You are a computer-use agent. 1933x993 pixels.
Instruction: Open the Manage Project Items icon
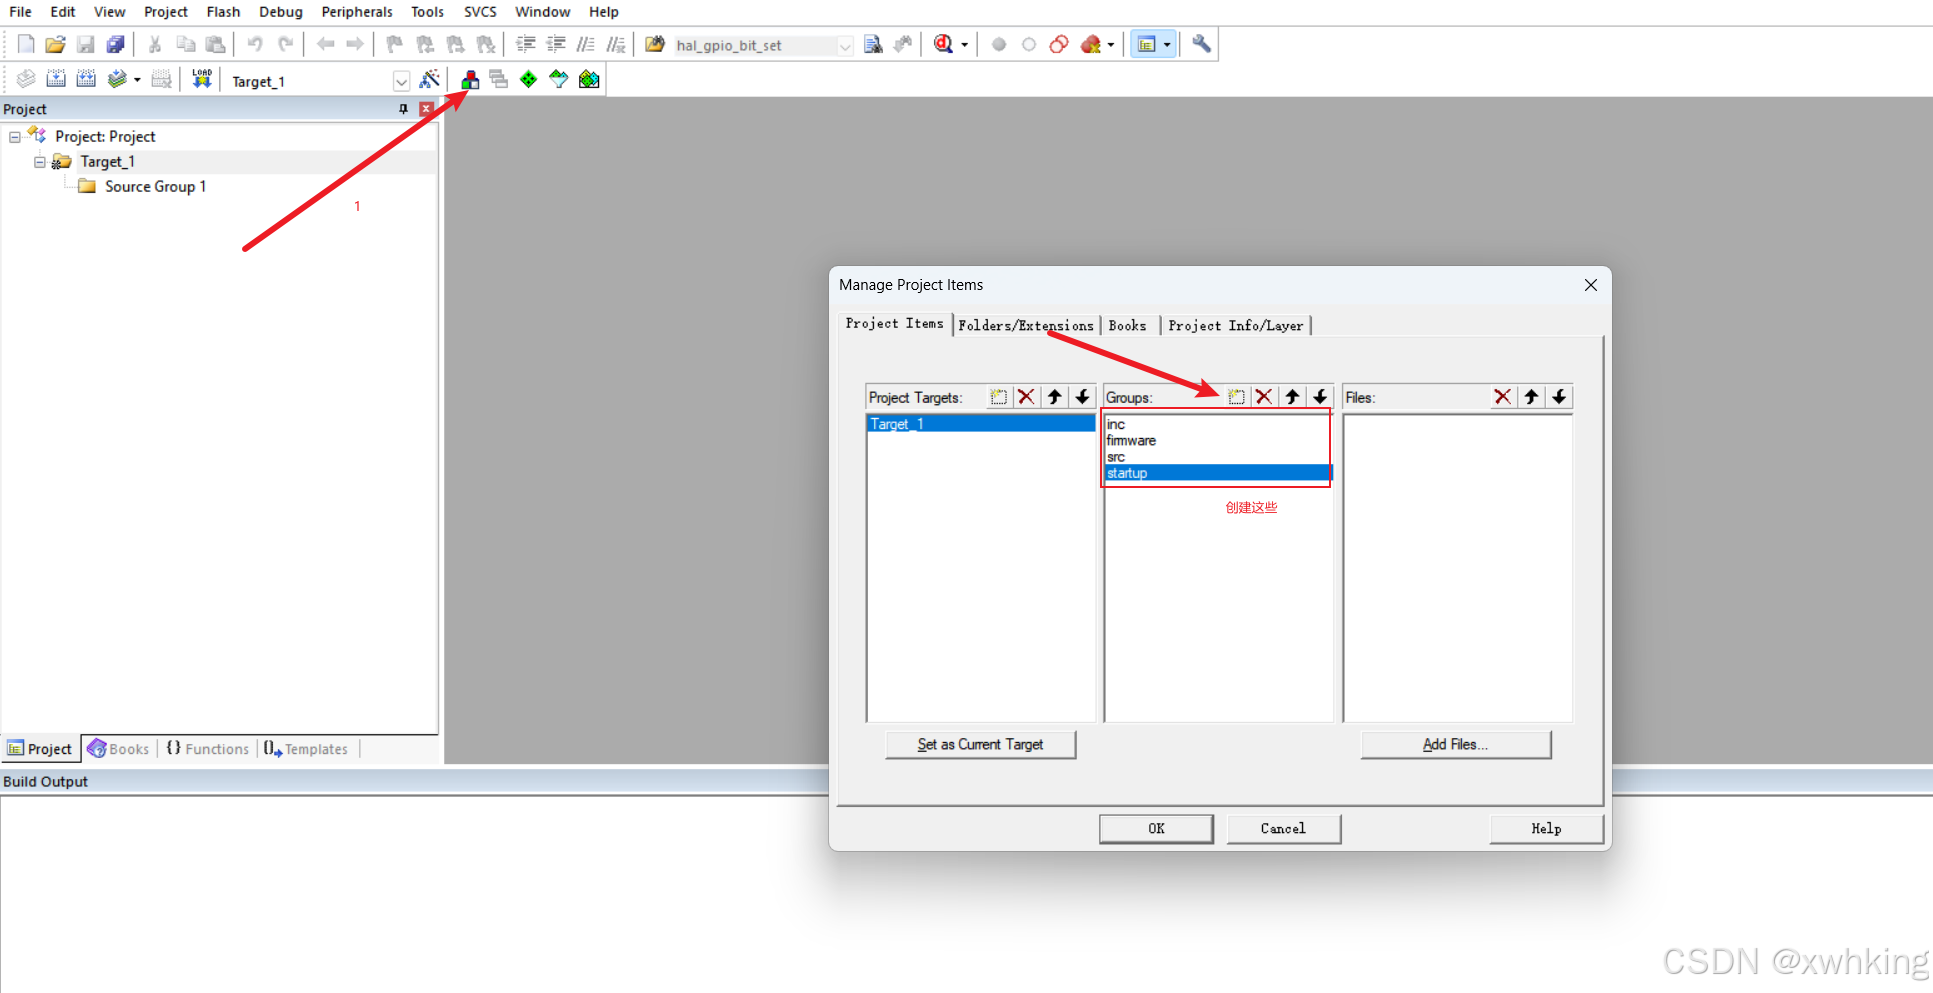click(x=469, y=79)
